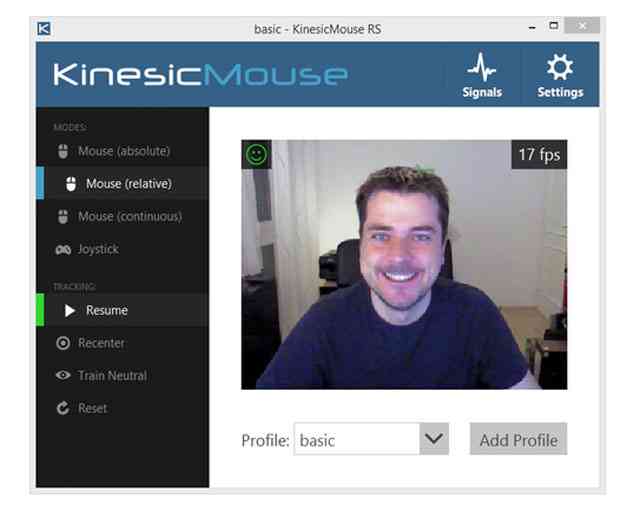Viewport: 631px width, 522px height.
Task: Choose Joystick mode label in sidebar
Action: coord(98,249)
